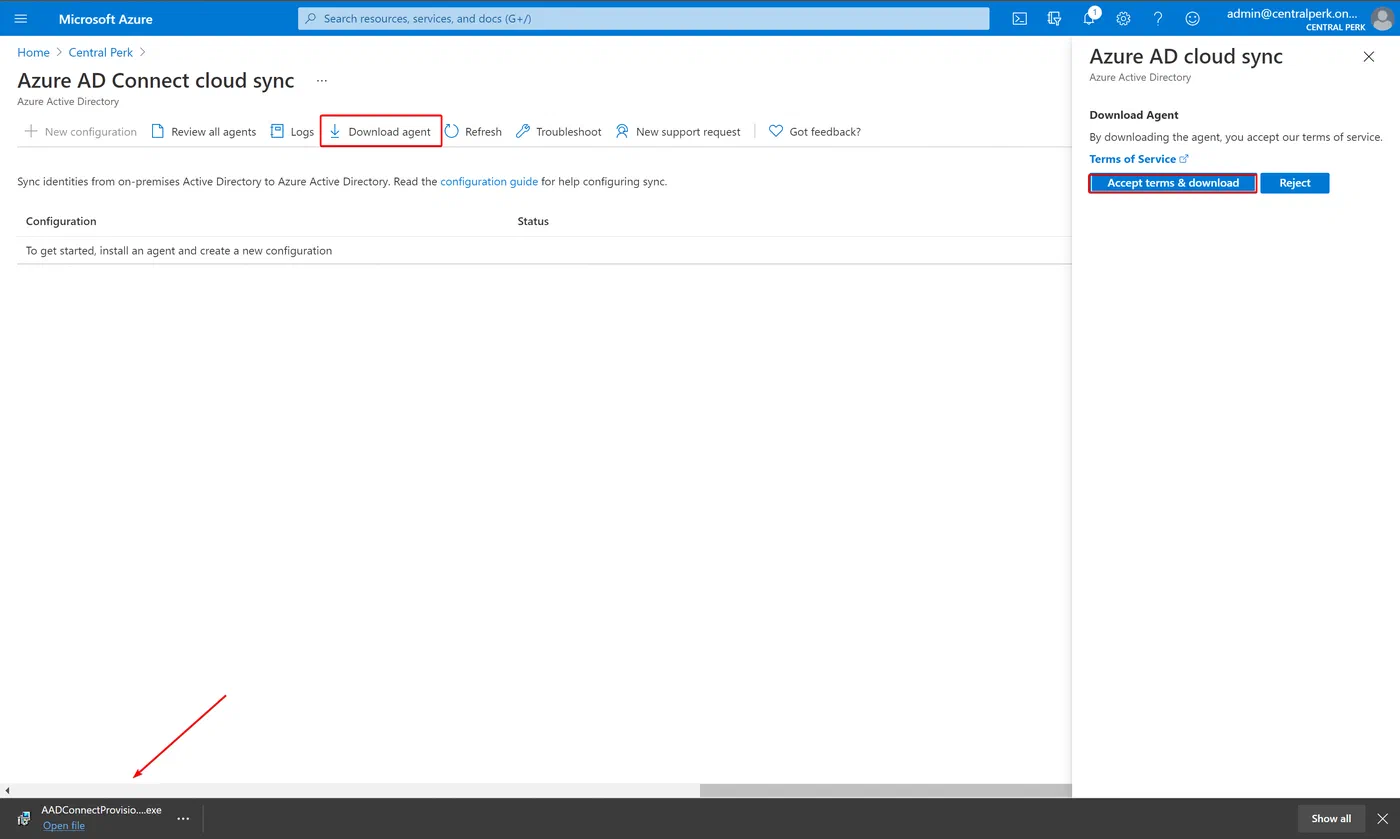Click Open file for the downloaded agent
Screen dimensions: 1400x839
point(64,826)
